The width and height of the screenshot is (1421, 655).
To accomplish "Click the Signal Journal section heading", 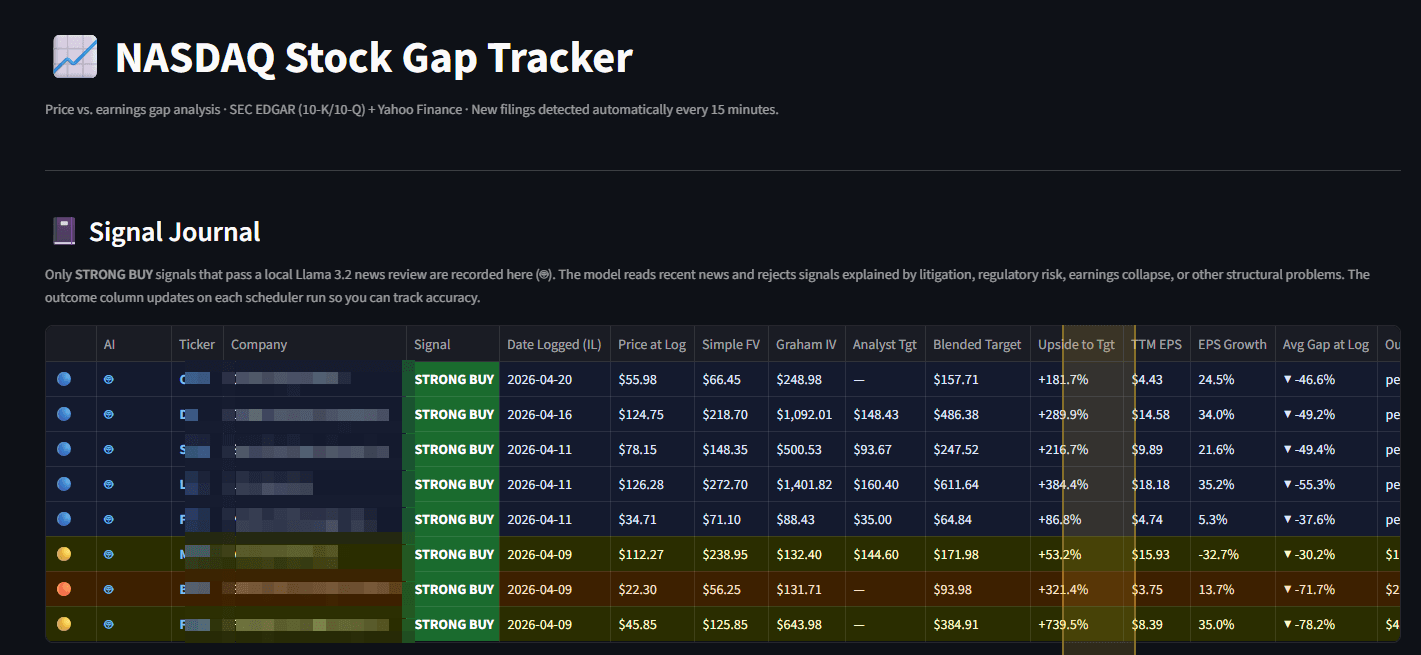I will pos(174,232).
